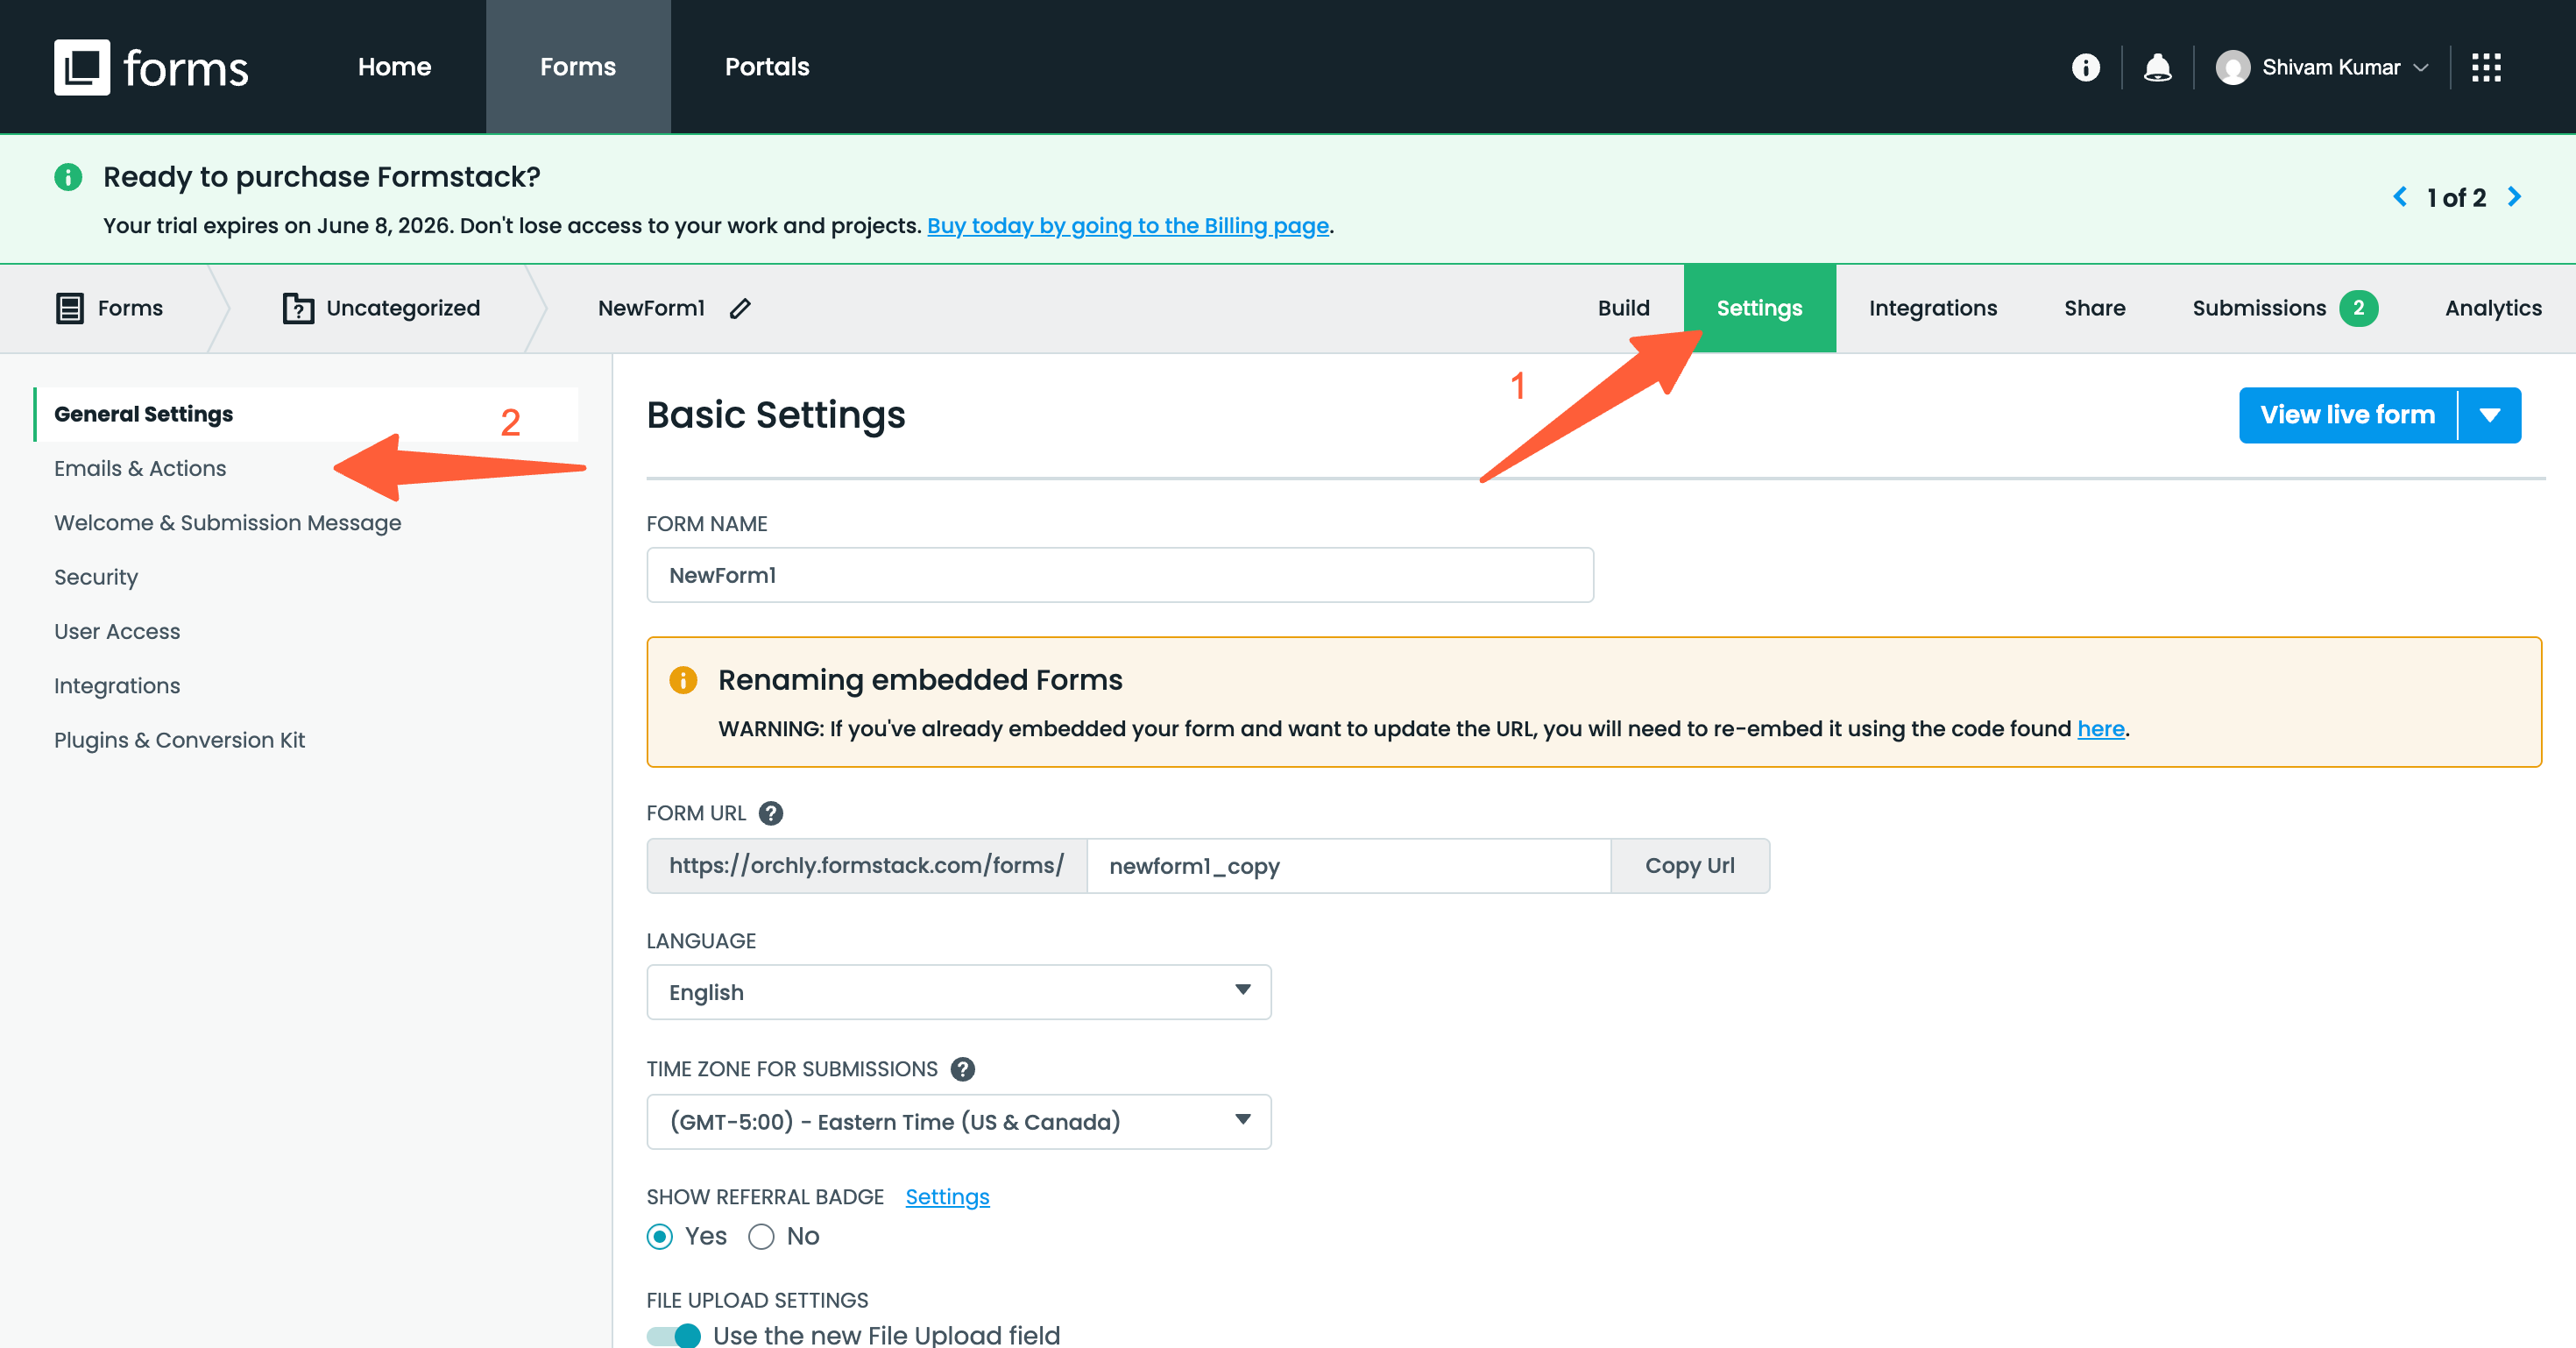This screenshot has height=1348, width=2576.
Task: Click the NewForm1 breadcrumb title
Action: [651, 308]
